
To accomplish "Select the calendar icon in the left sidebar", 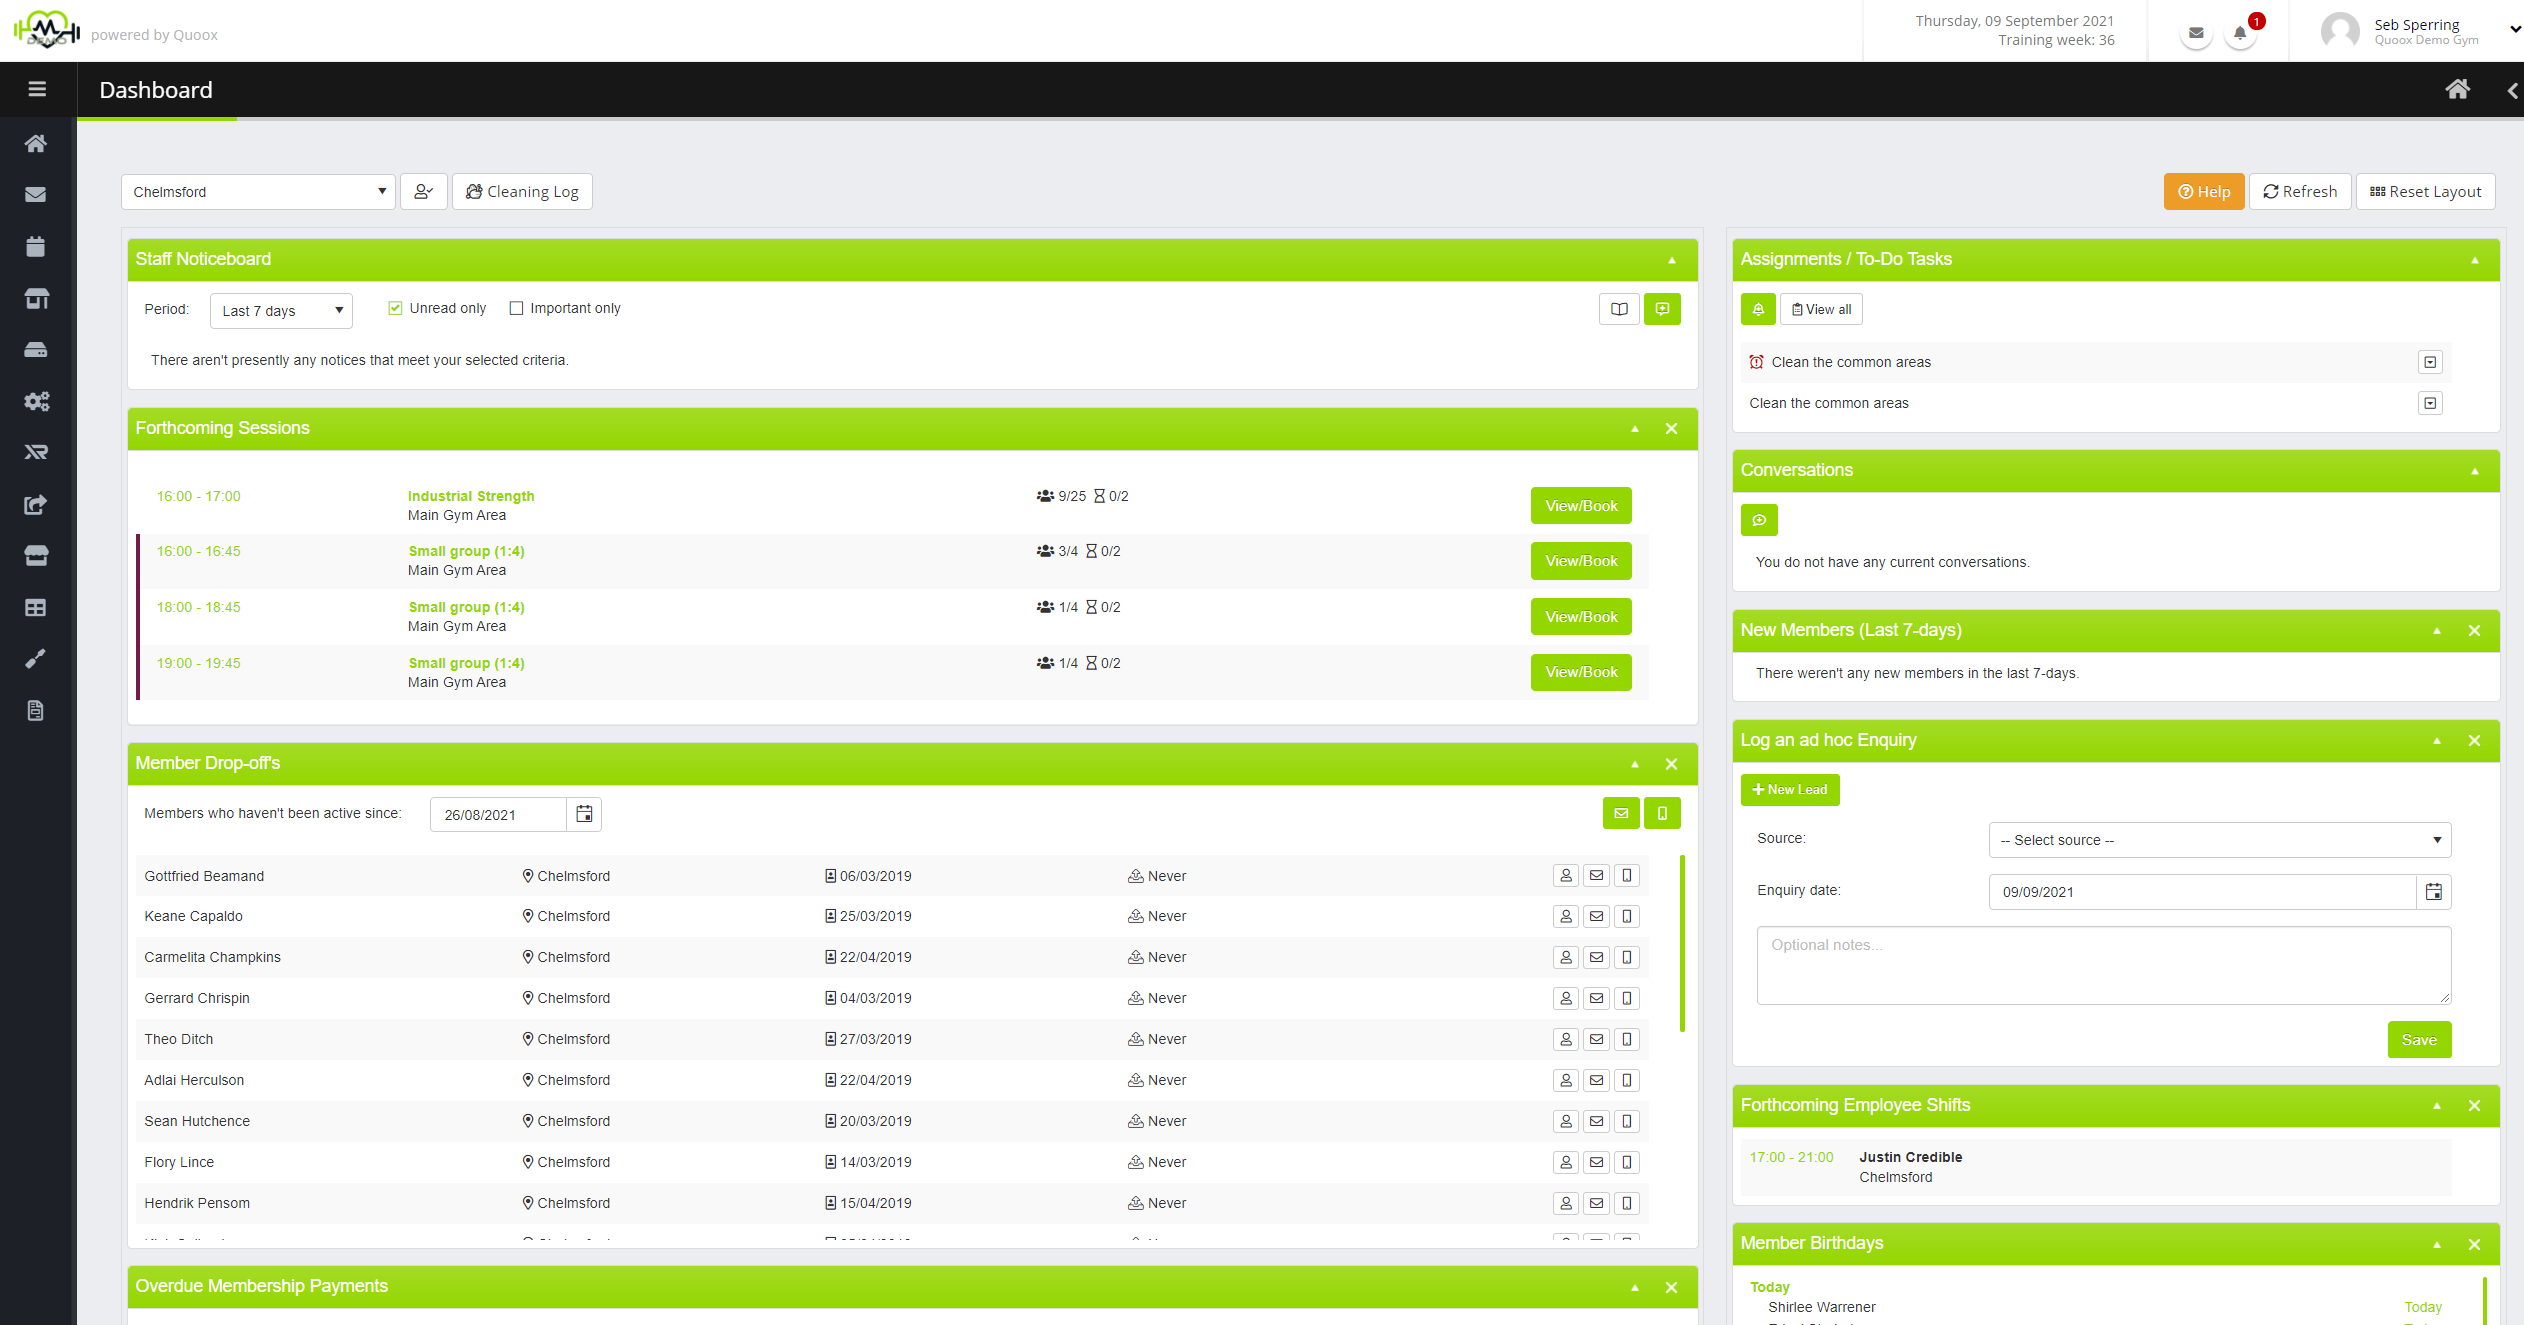I will point(36,246).
